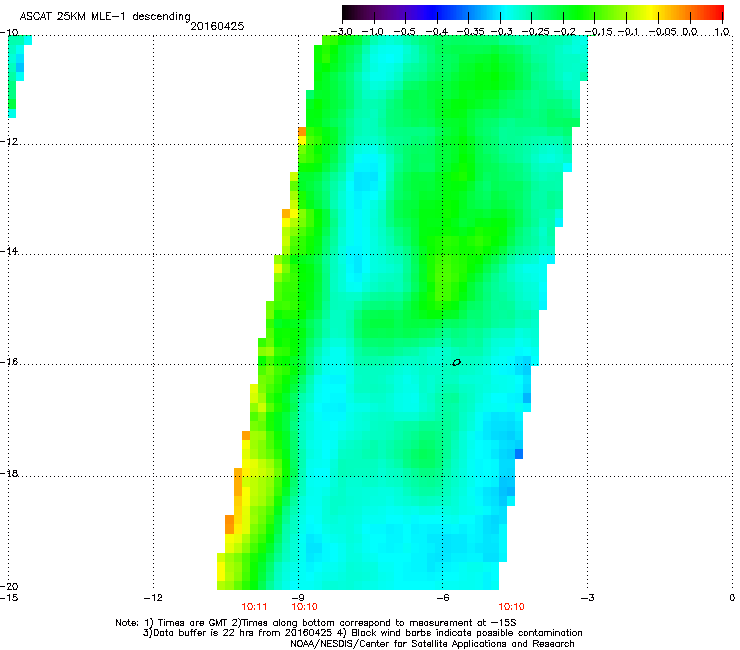Click the -20 latitude axis label
Screen dimensions: 740x650
point(9,586)
